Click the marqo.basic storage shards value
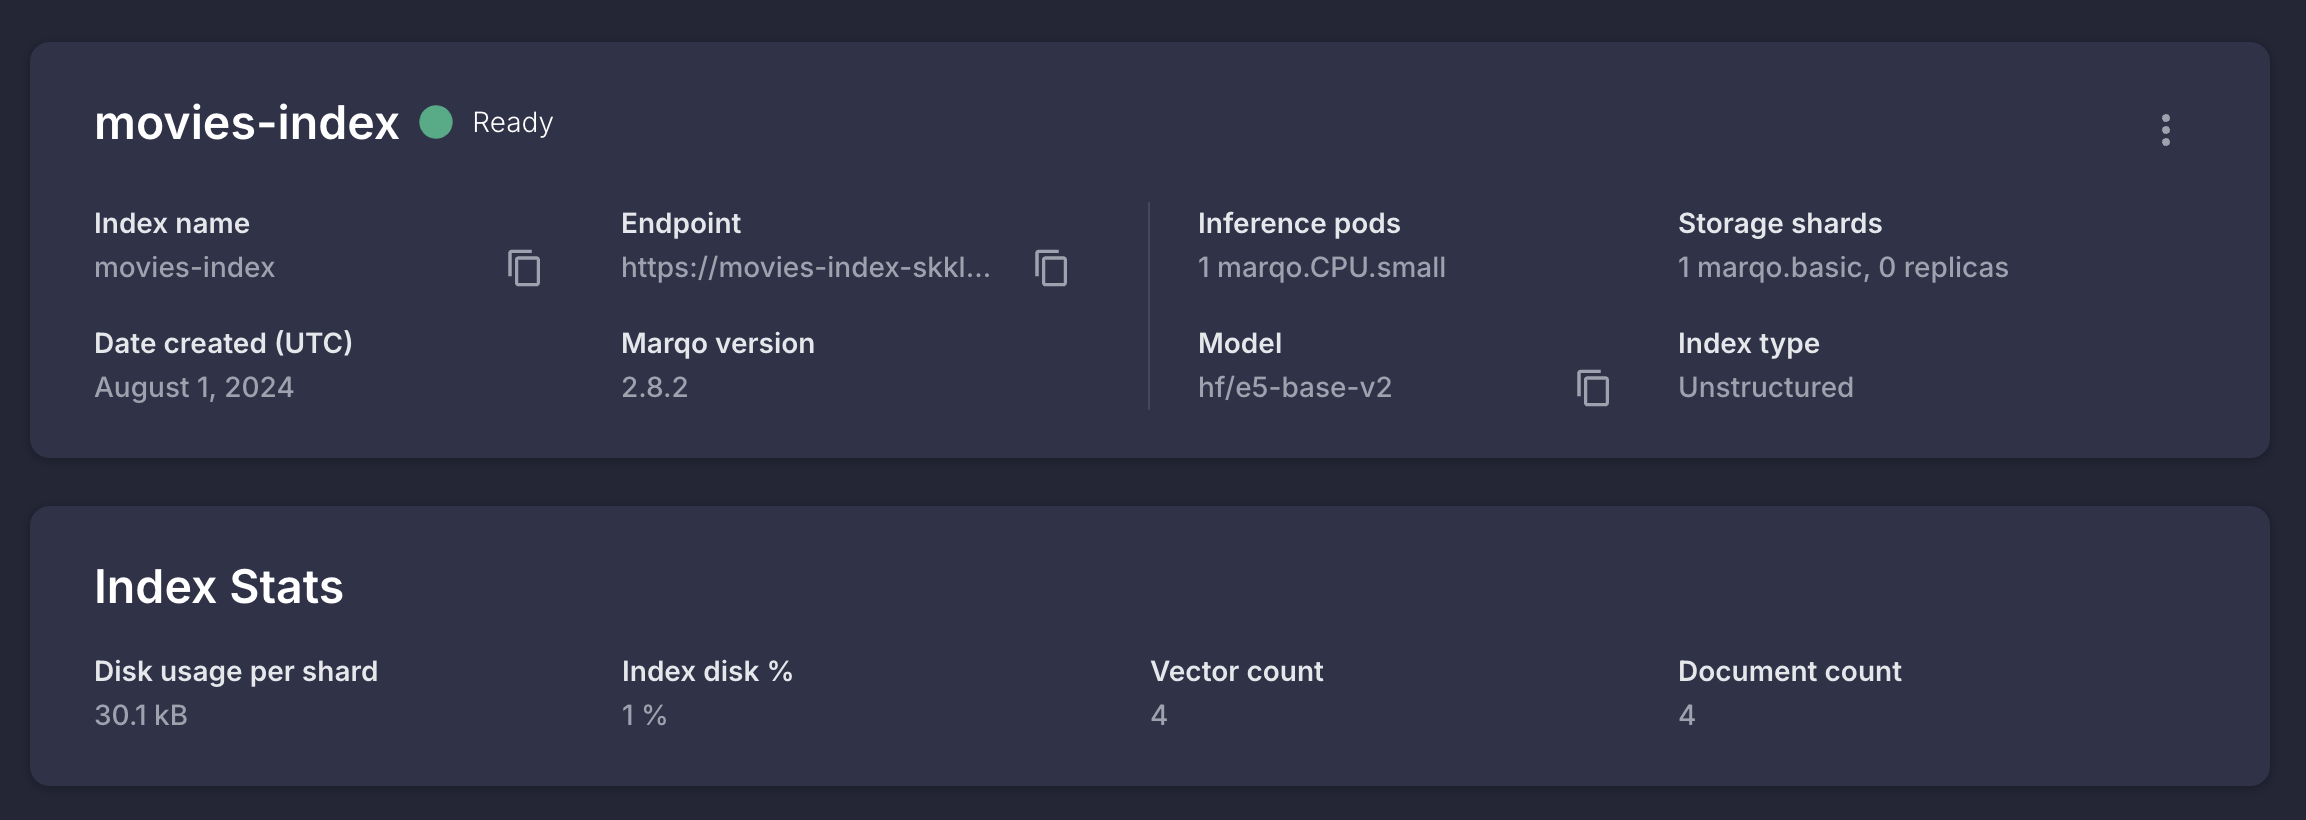 (x=1842, y=268)
